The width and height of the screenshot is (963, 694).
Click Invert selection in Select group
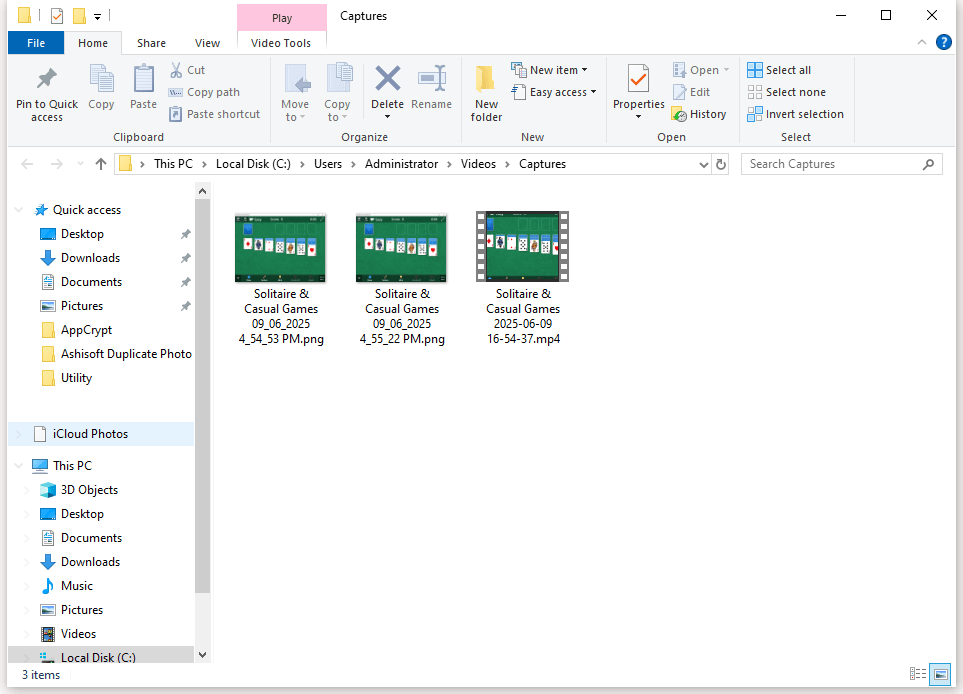(x=795, y=114)
